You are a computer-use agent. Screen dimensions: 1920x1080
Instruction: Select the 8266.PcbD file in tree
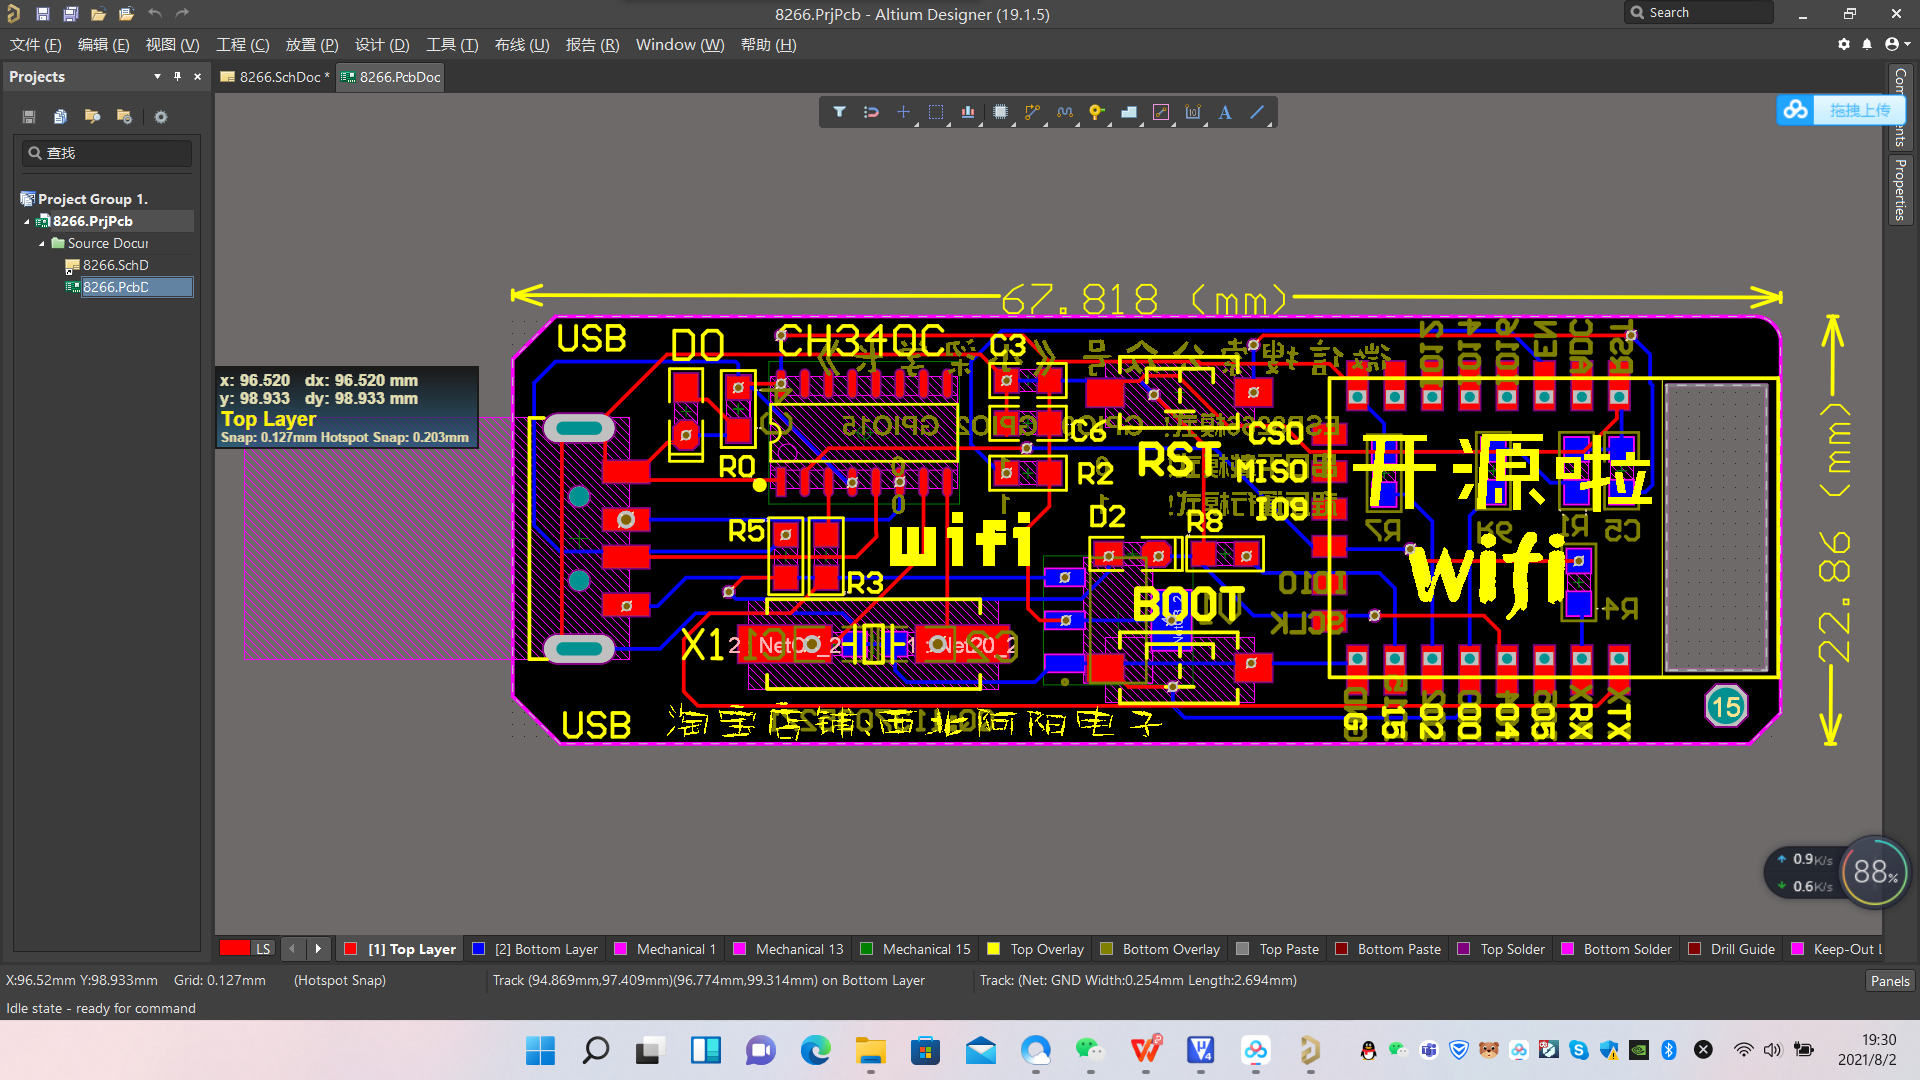[x=128, y=287]
